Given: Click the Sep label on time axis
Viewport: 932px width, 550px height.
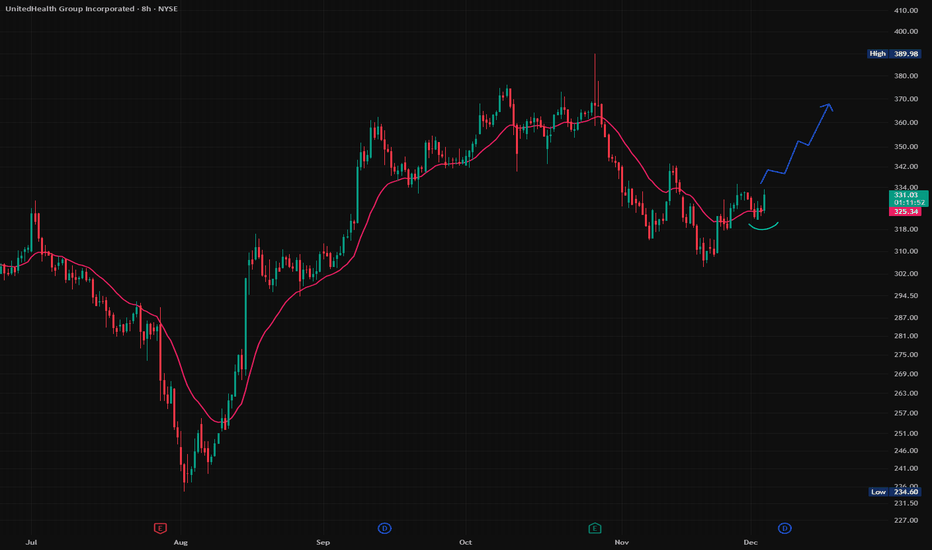Looking at the screenshot, I should (x=323, y=541).
